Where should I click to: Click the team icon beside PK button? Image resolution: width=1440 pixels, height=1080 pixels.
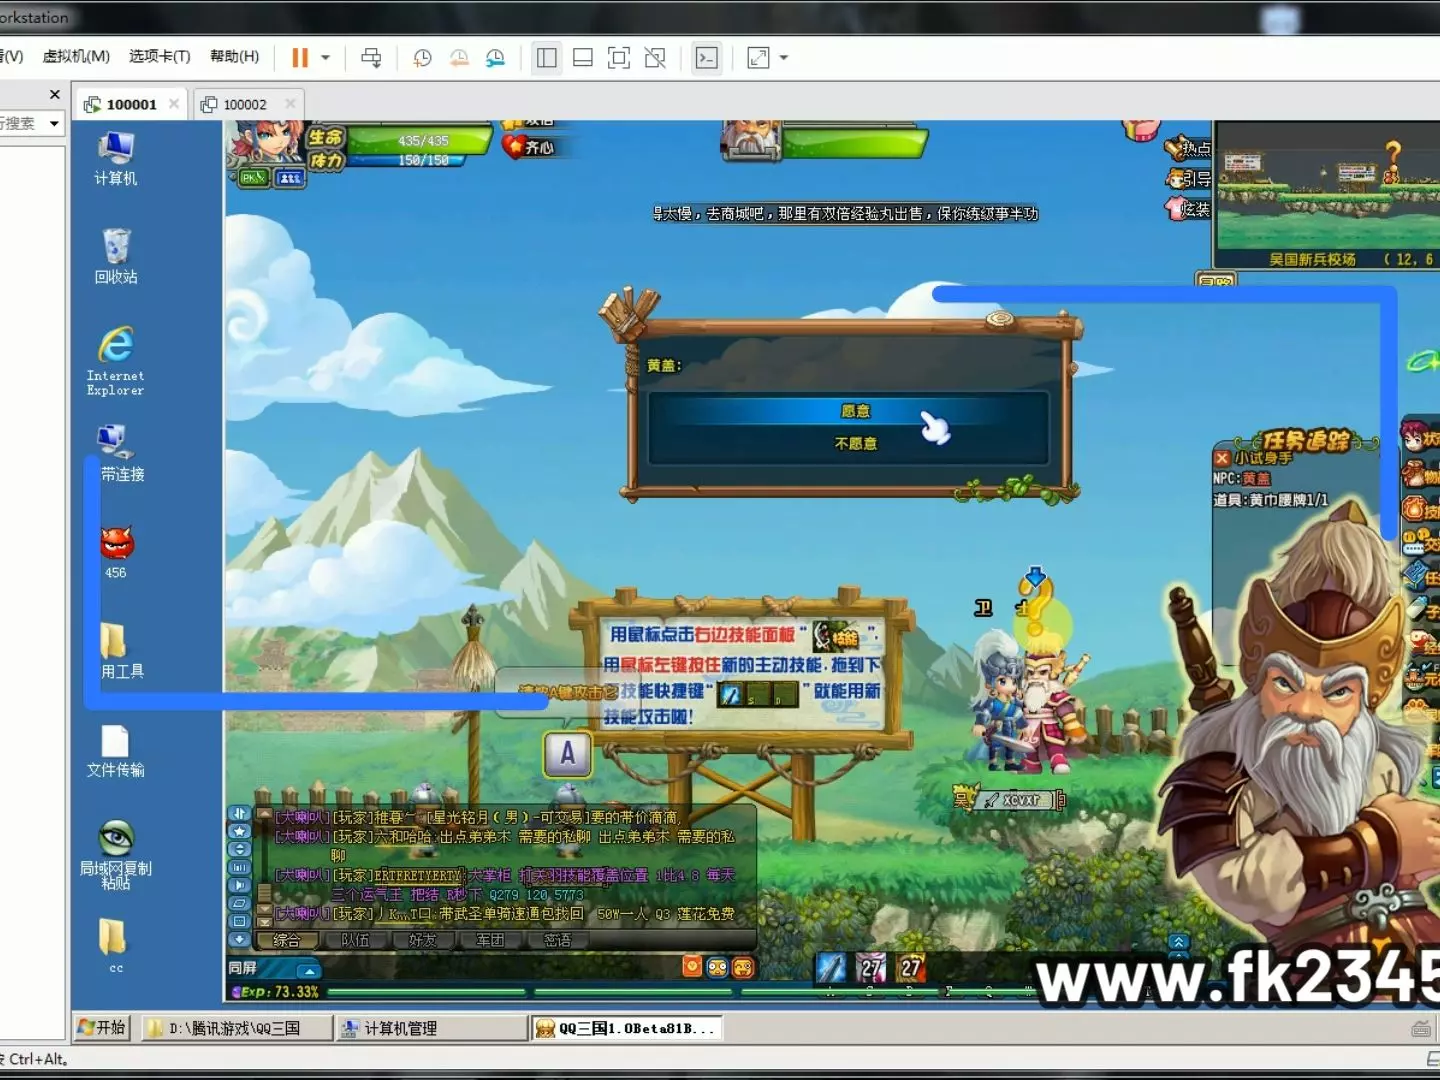[290, 178]
